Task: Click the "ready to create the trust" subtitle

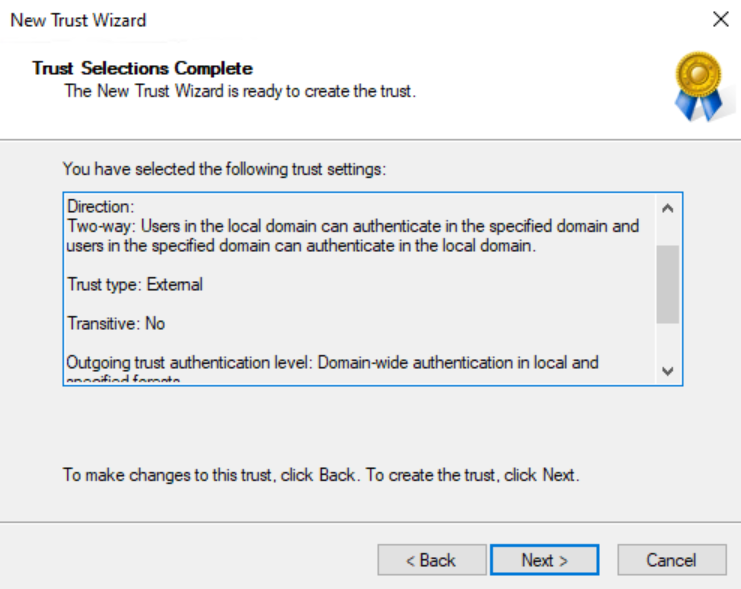Action: (x=240, y=92)
